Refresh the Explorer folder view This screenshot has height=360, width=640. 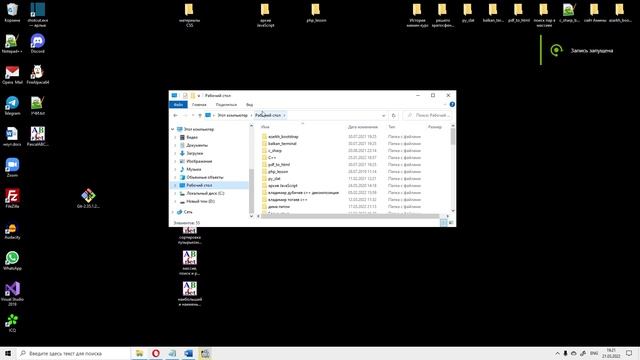[393, 116]
